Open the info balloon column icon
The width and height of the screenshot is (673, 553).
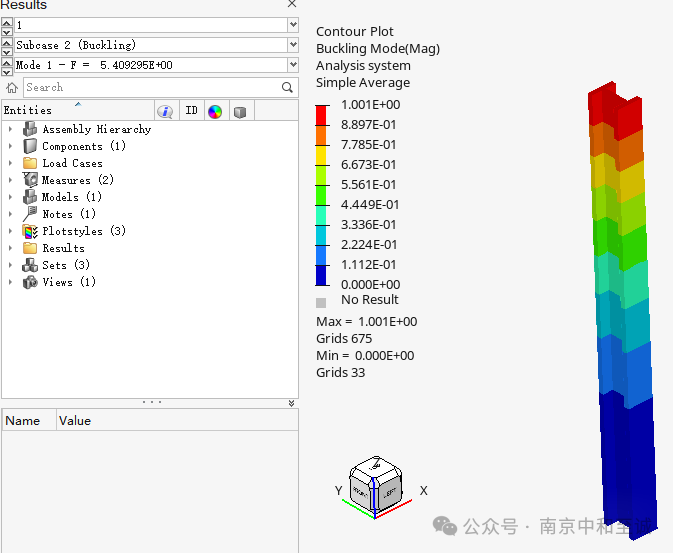coord(165,111)
